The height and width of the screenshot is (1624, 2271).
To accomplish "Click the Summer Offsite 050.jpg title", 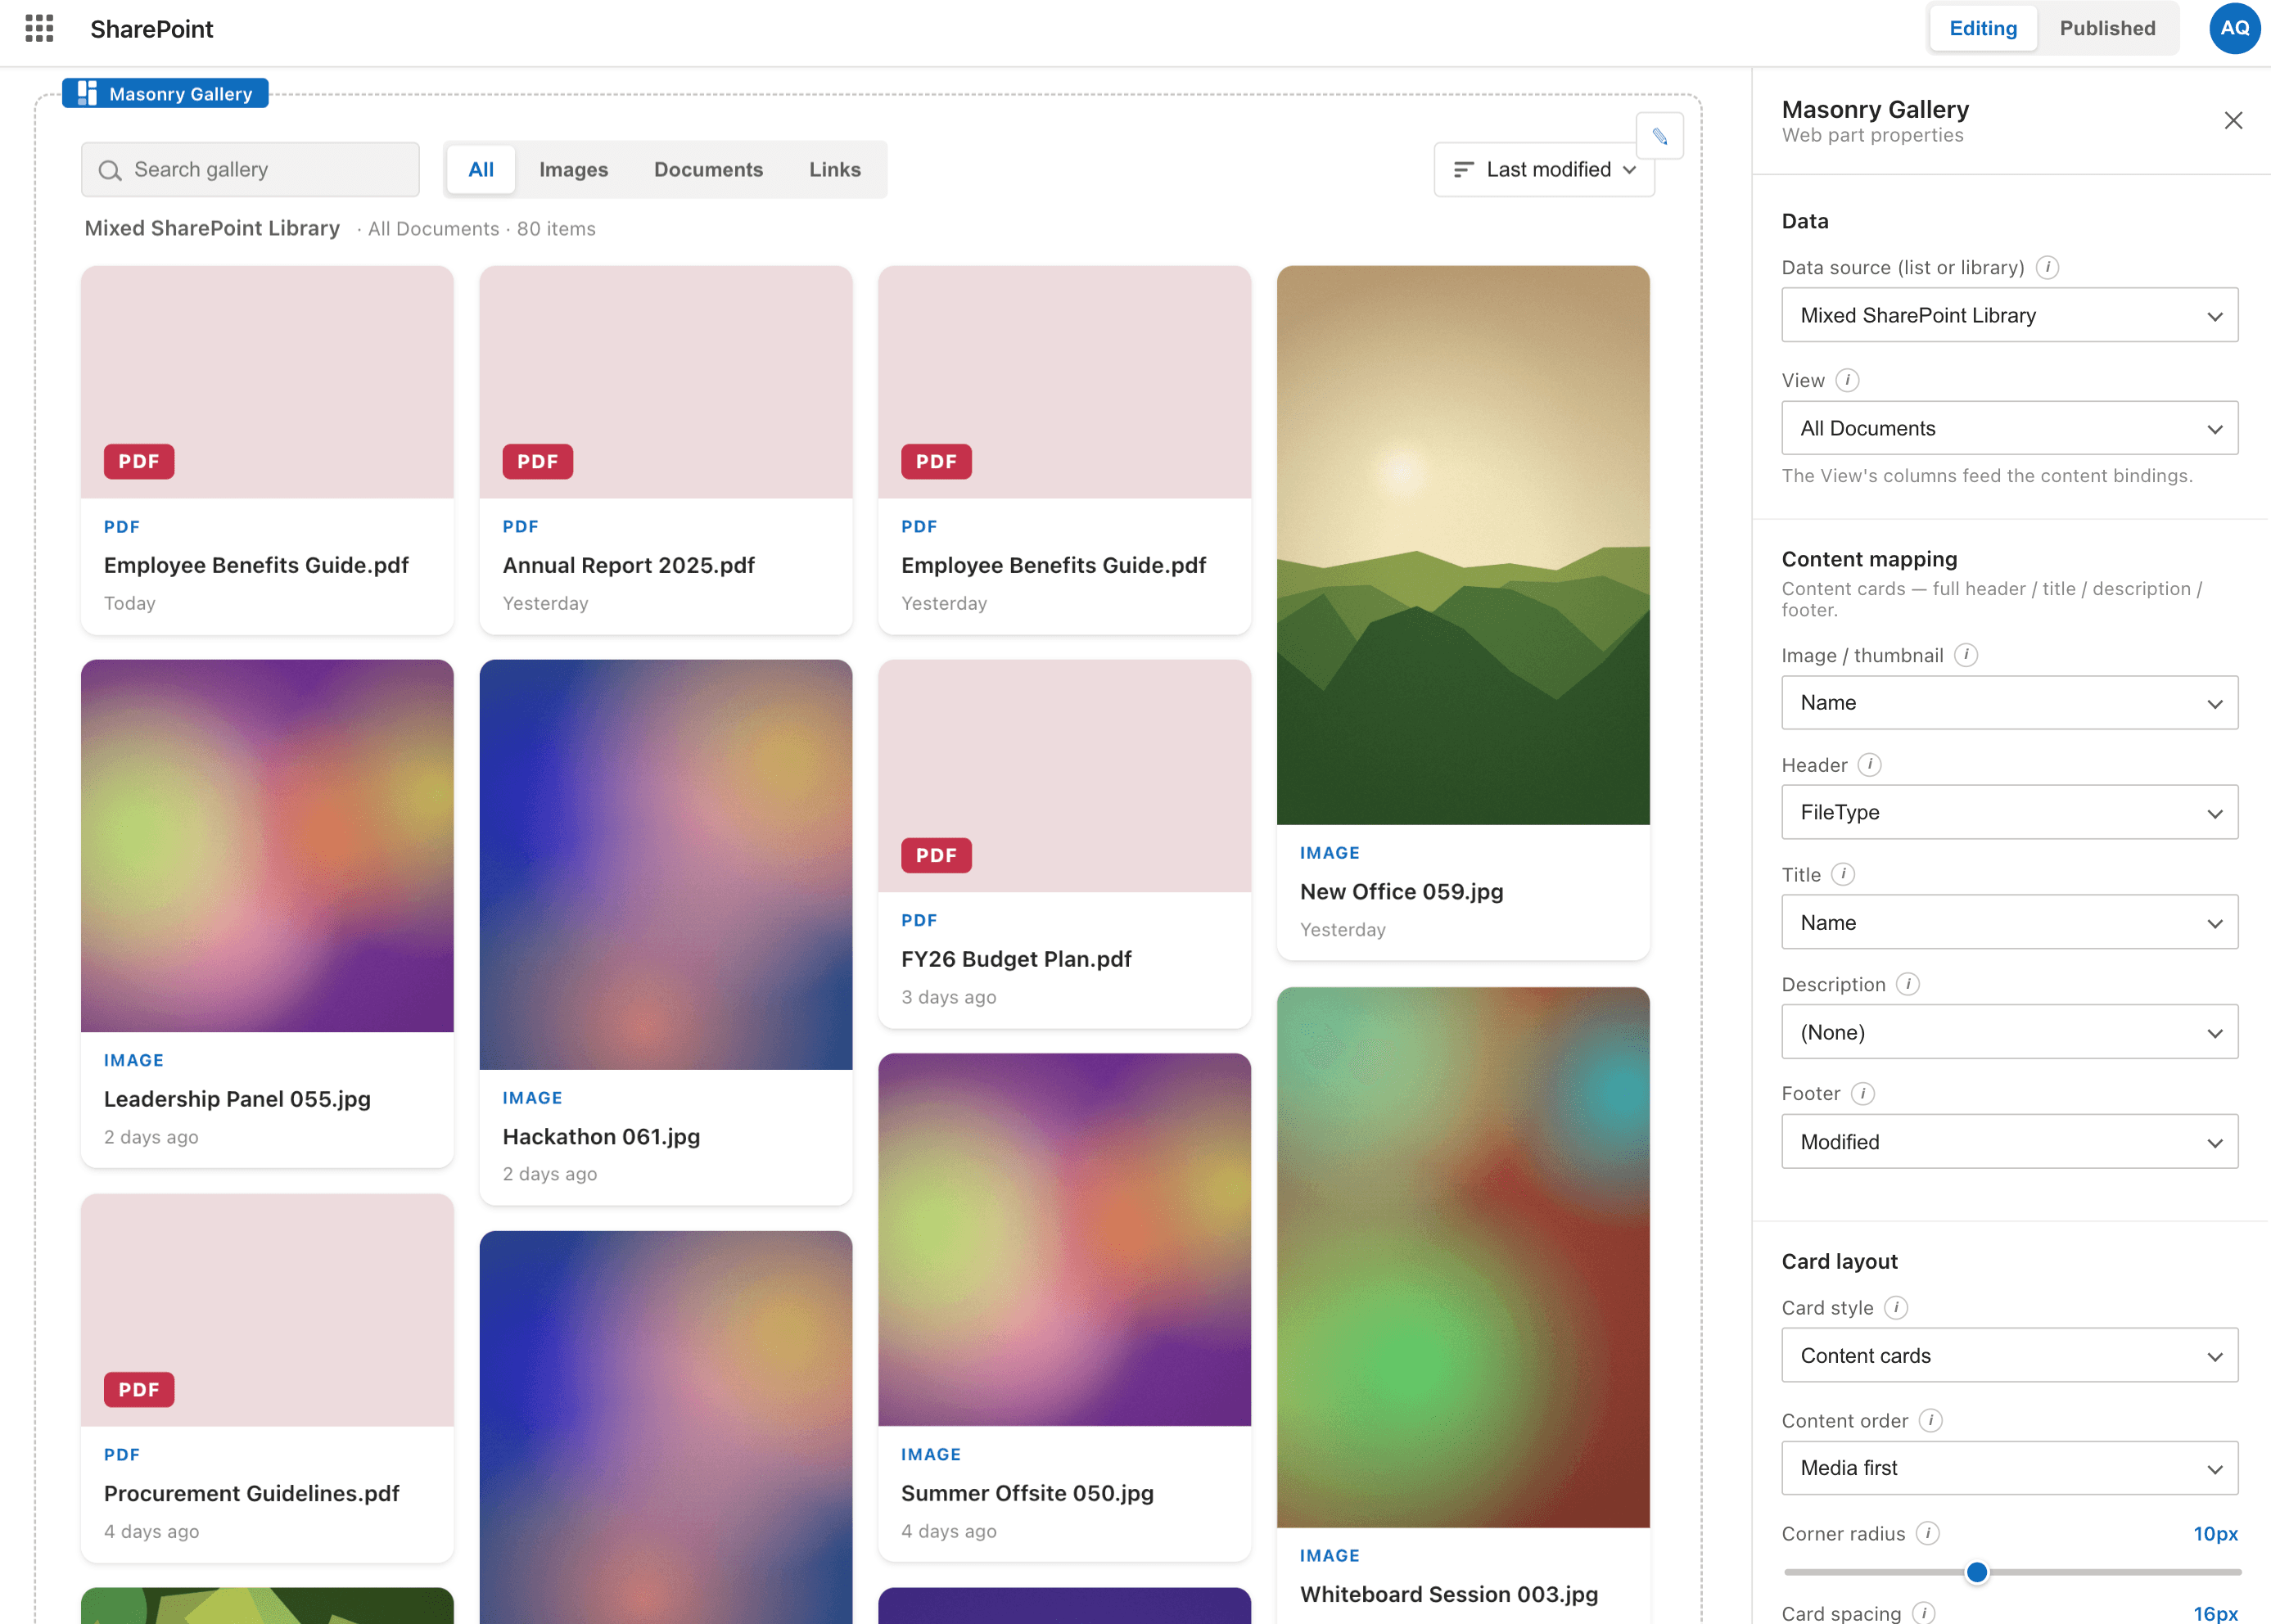I will (1027, 1493).
